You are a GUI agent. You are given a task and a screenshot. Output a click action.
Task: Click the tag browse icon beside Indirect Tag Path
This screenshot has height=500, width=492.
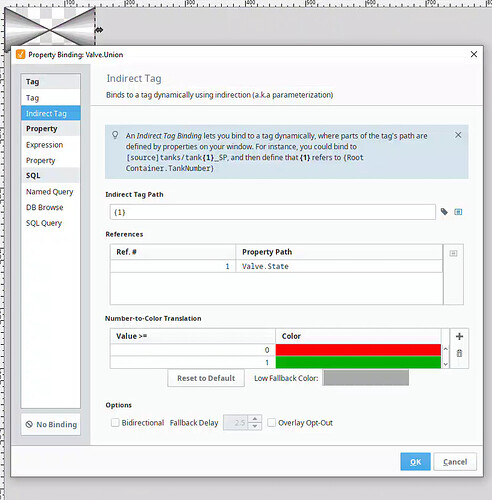(444, 212)
